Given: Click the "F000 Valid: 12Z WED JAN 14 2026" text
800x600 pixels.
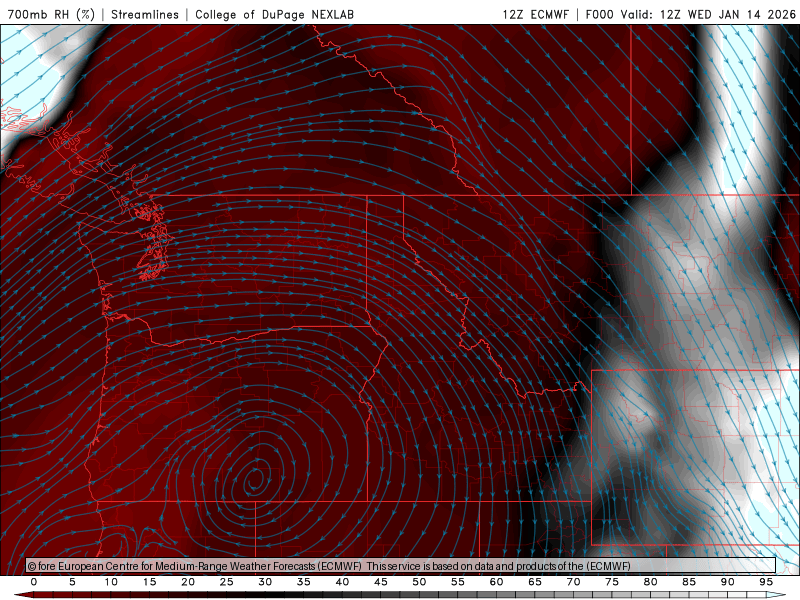Looking at the screenshot, I should (690, 14).
